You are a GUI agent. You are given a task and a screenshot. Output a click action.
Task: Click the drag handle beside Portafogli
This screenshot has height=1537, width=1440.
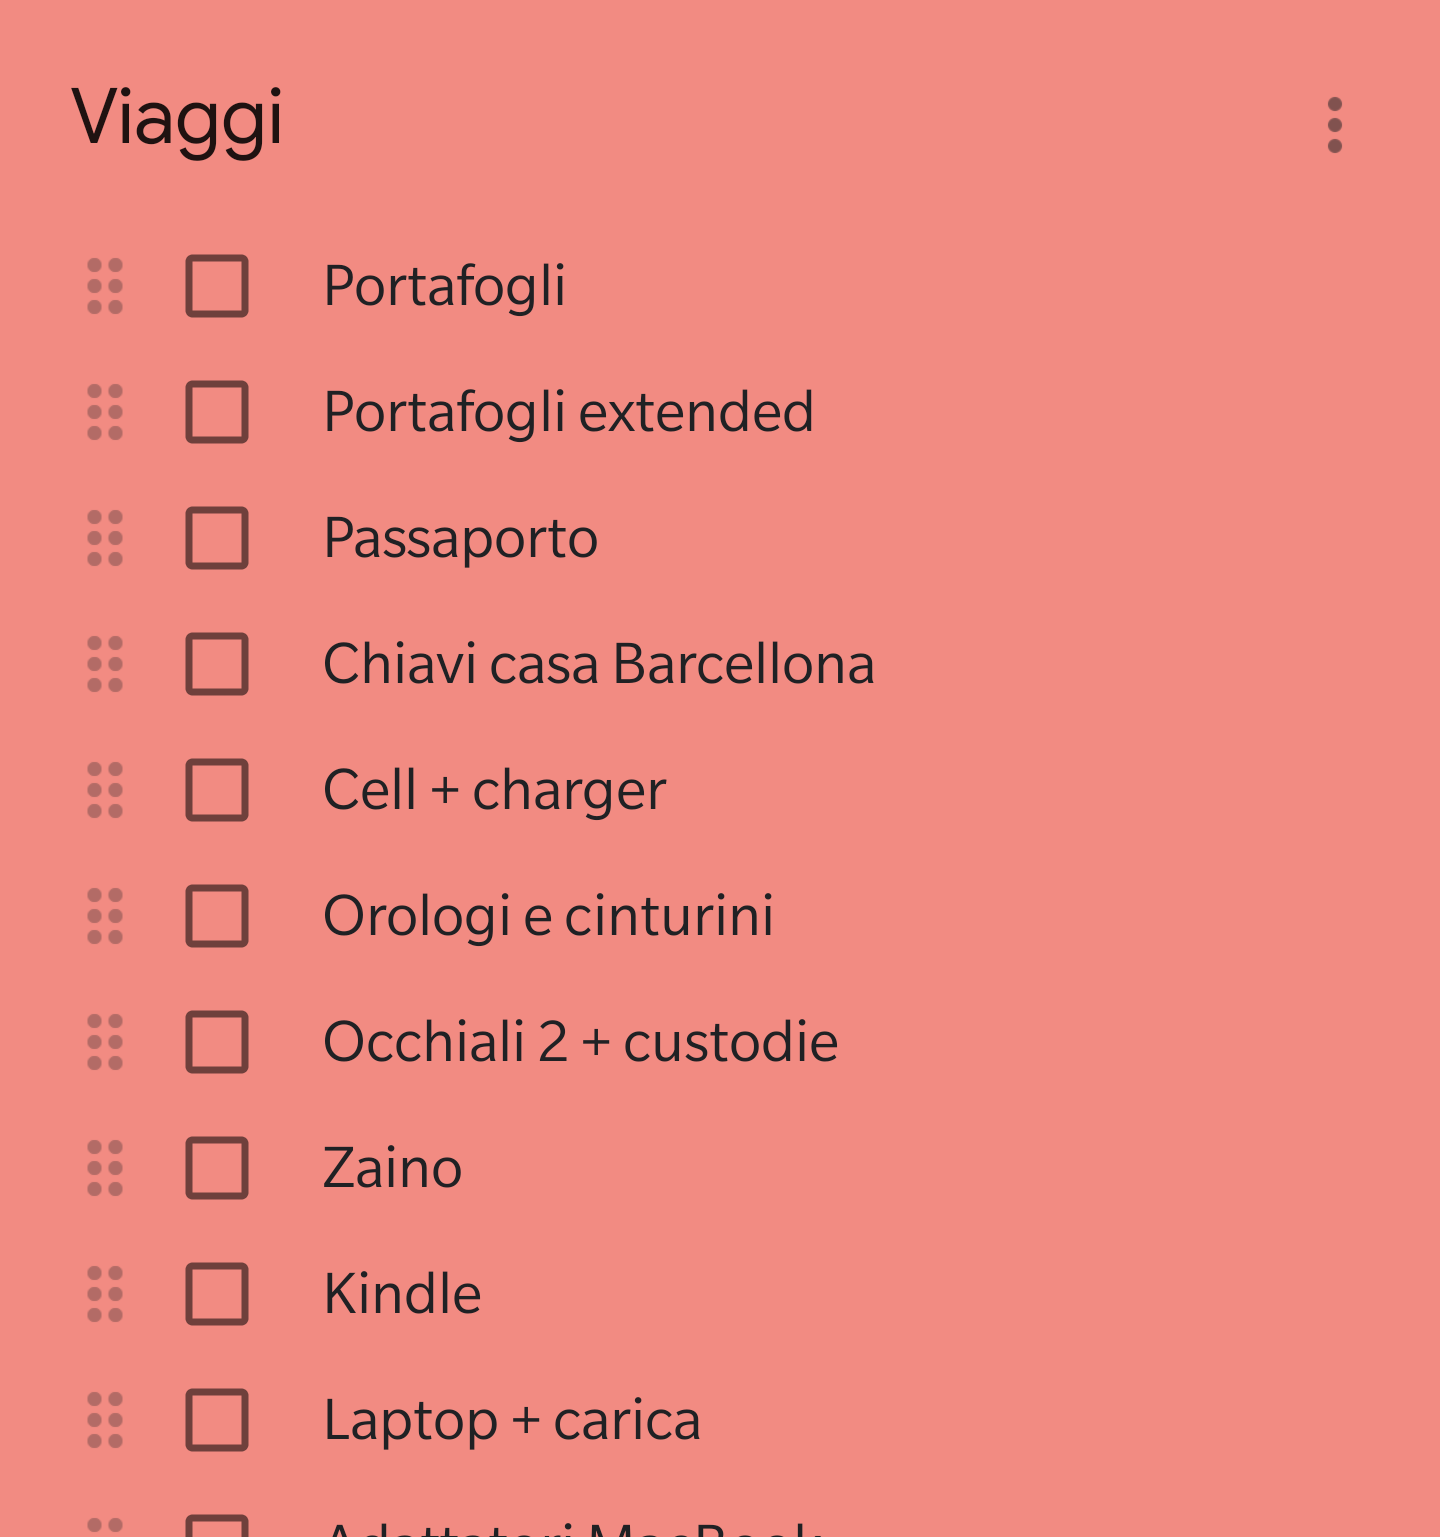click(x=105, y=286)
